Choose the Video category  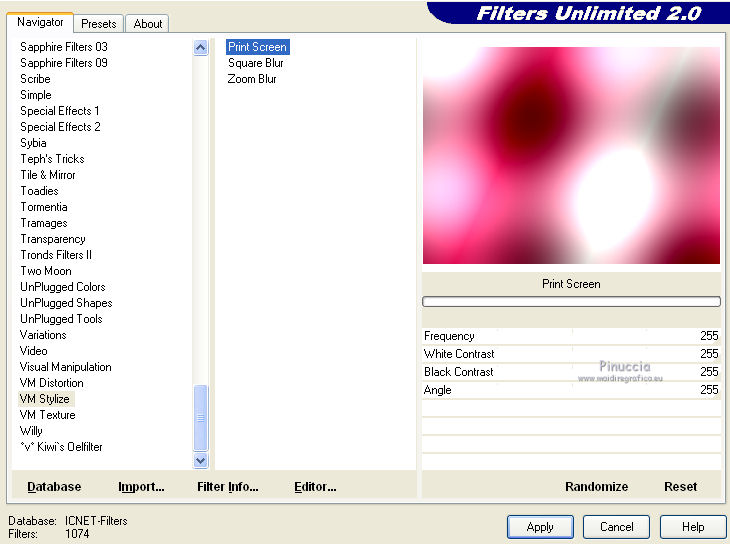pos(34,351)
